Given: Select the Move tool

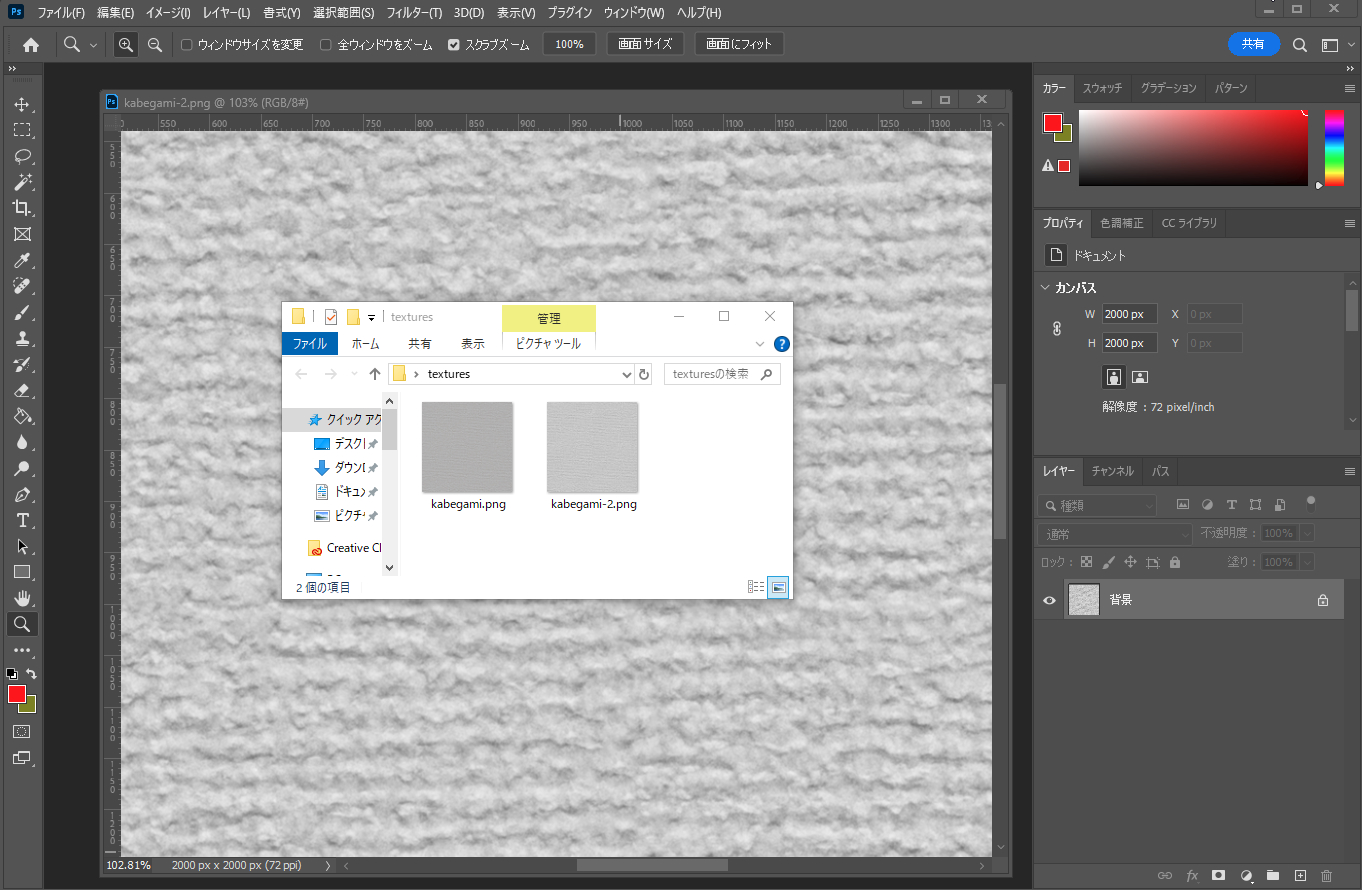Looking at the screenshot, I should (22, 105).
